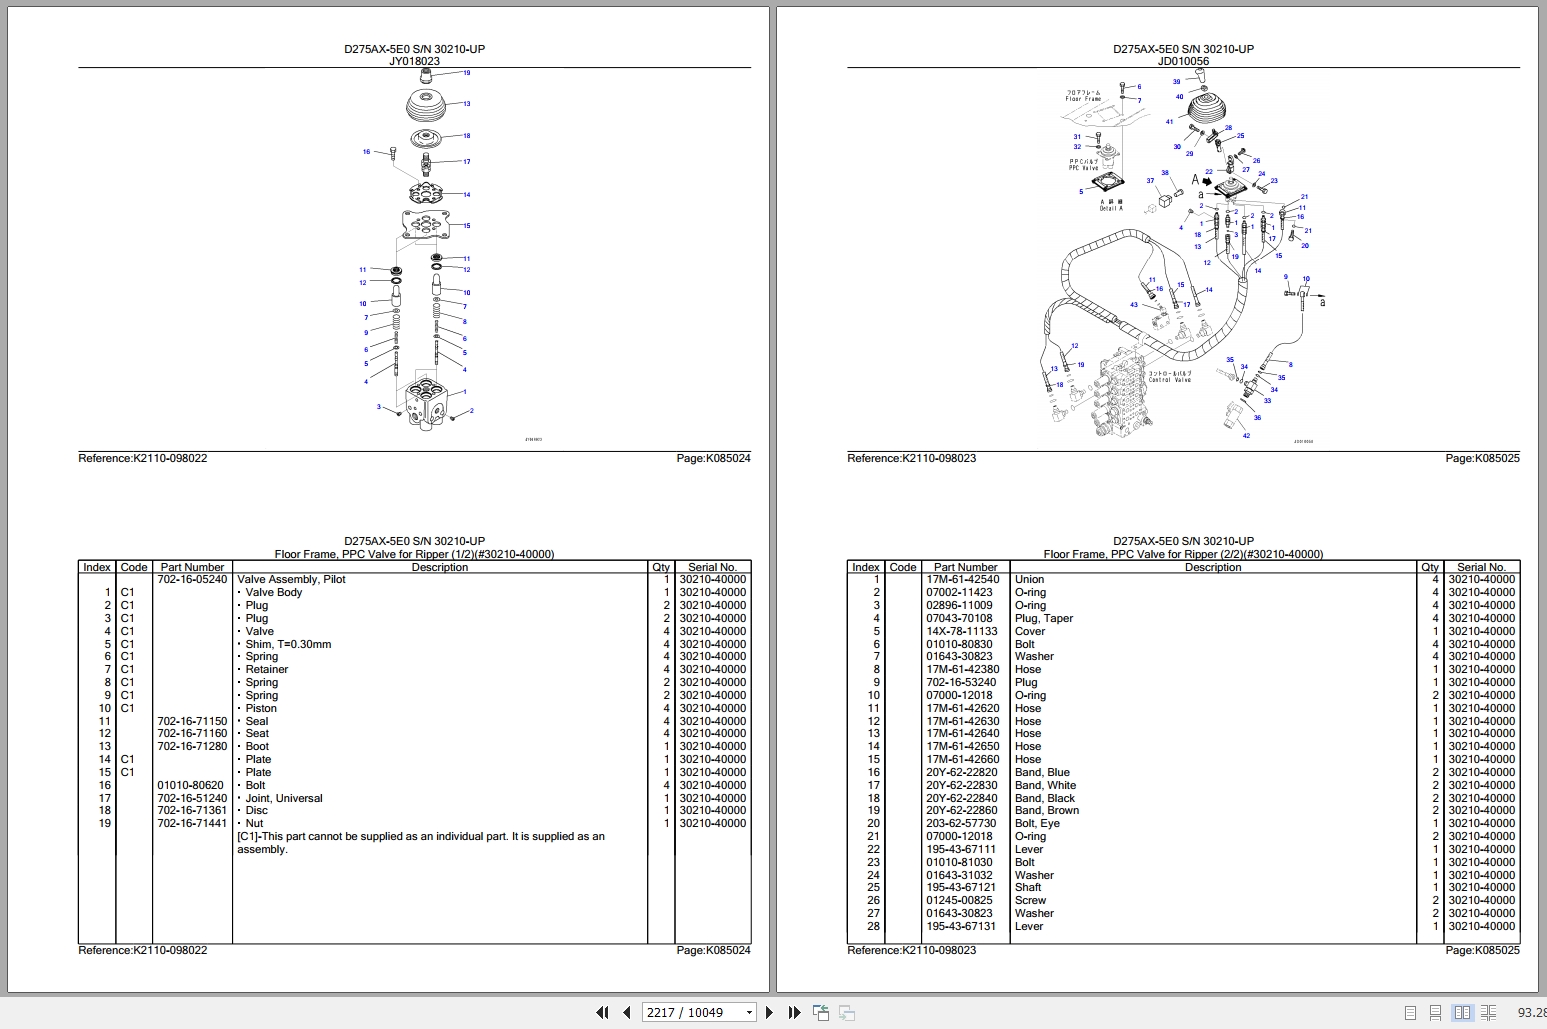The width and height of the screenshot is (1547, 1029).
Task: Select part number 702-16-71150 Seal
Action: pos(192,721)
